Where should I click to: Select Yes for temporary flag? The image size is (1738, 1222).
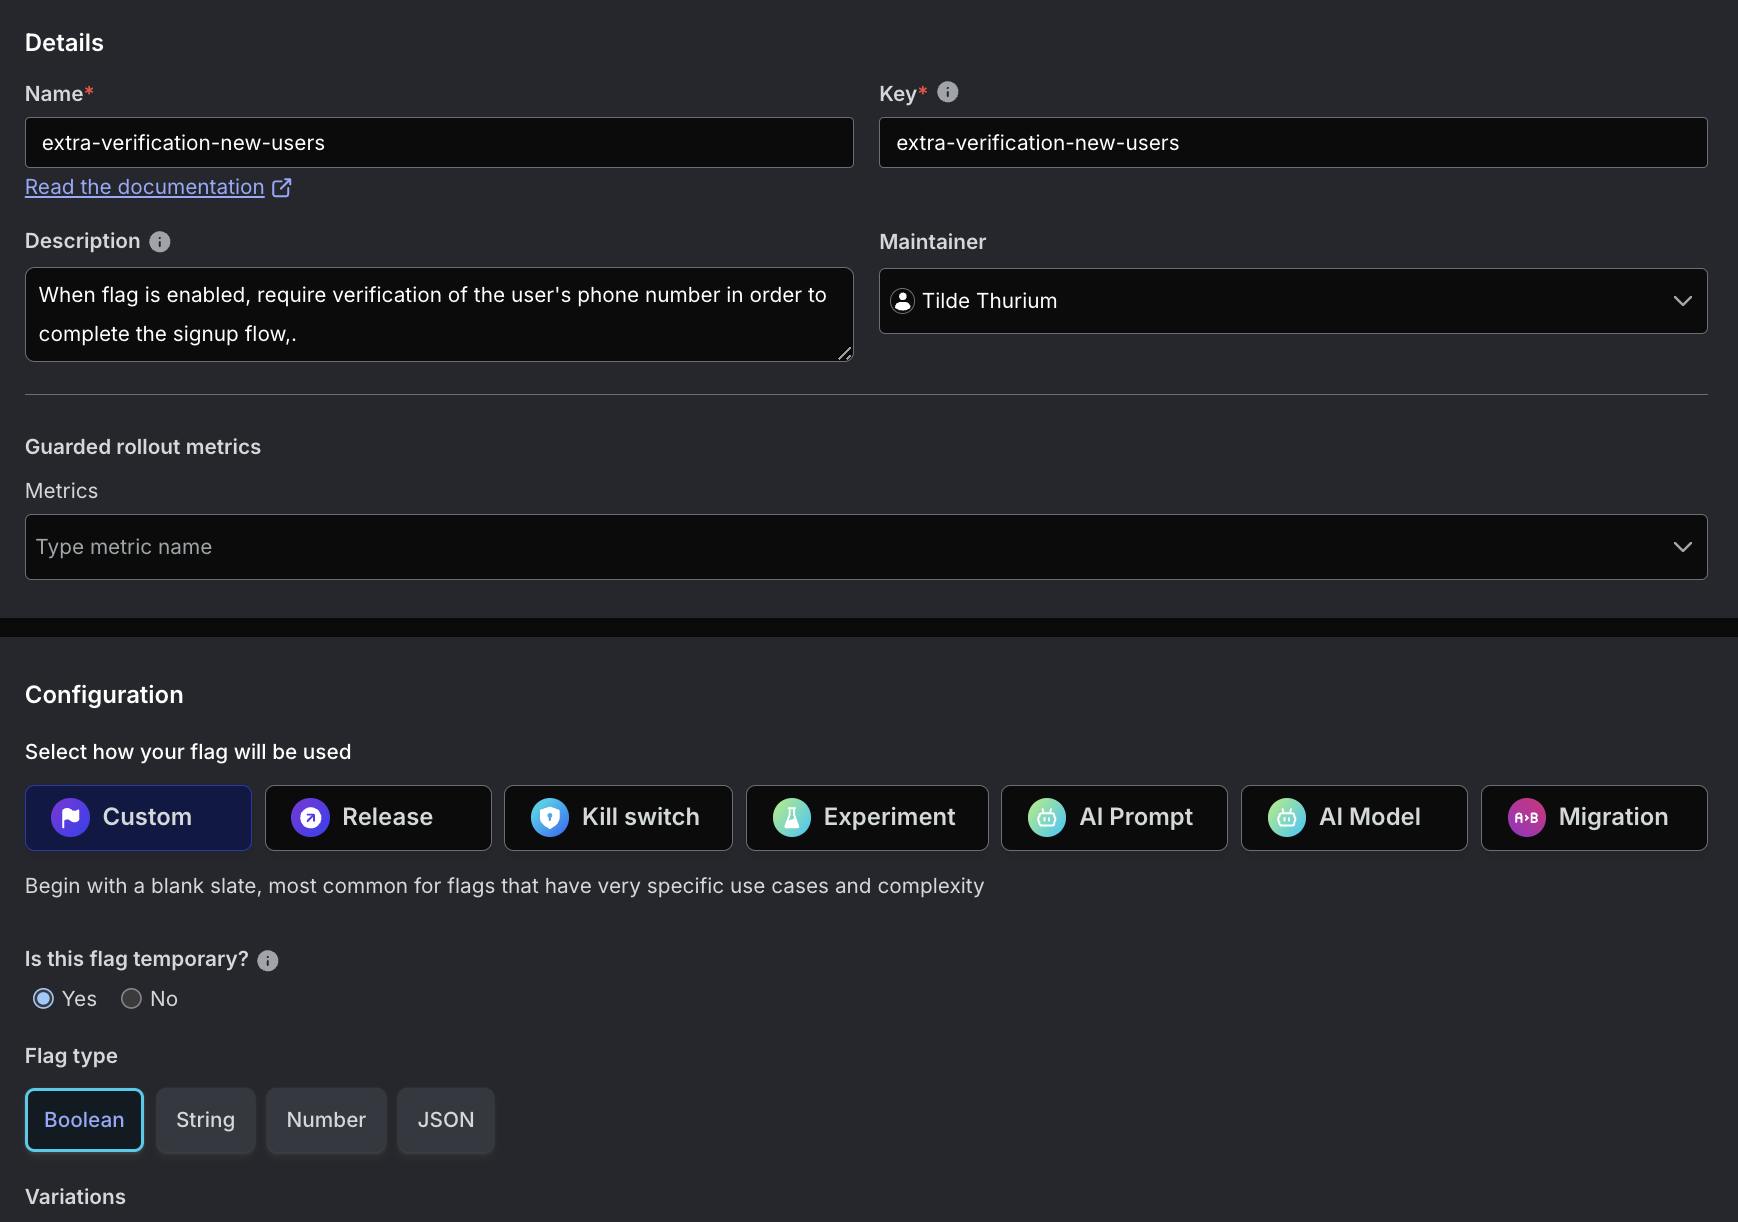[x=43, y=999]
